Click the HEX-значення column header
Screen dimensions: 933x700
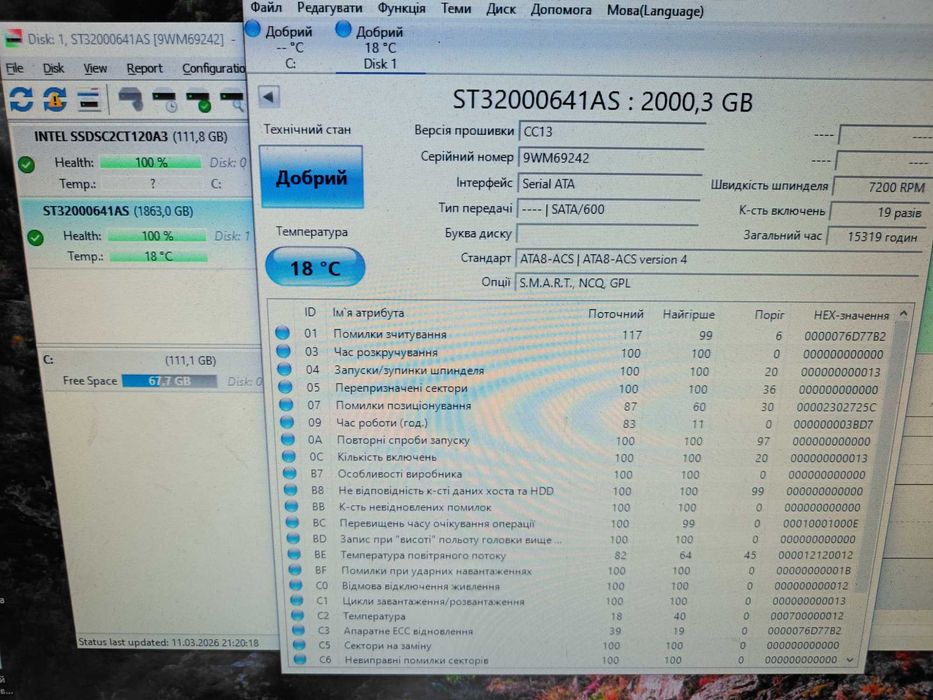coord(851,315)
